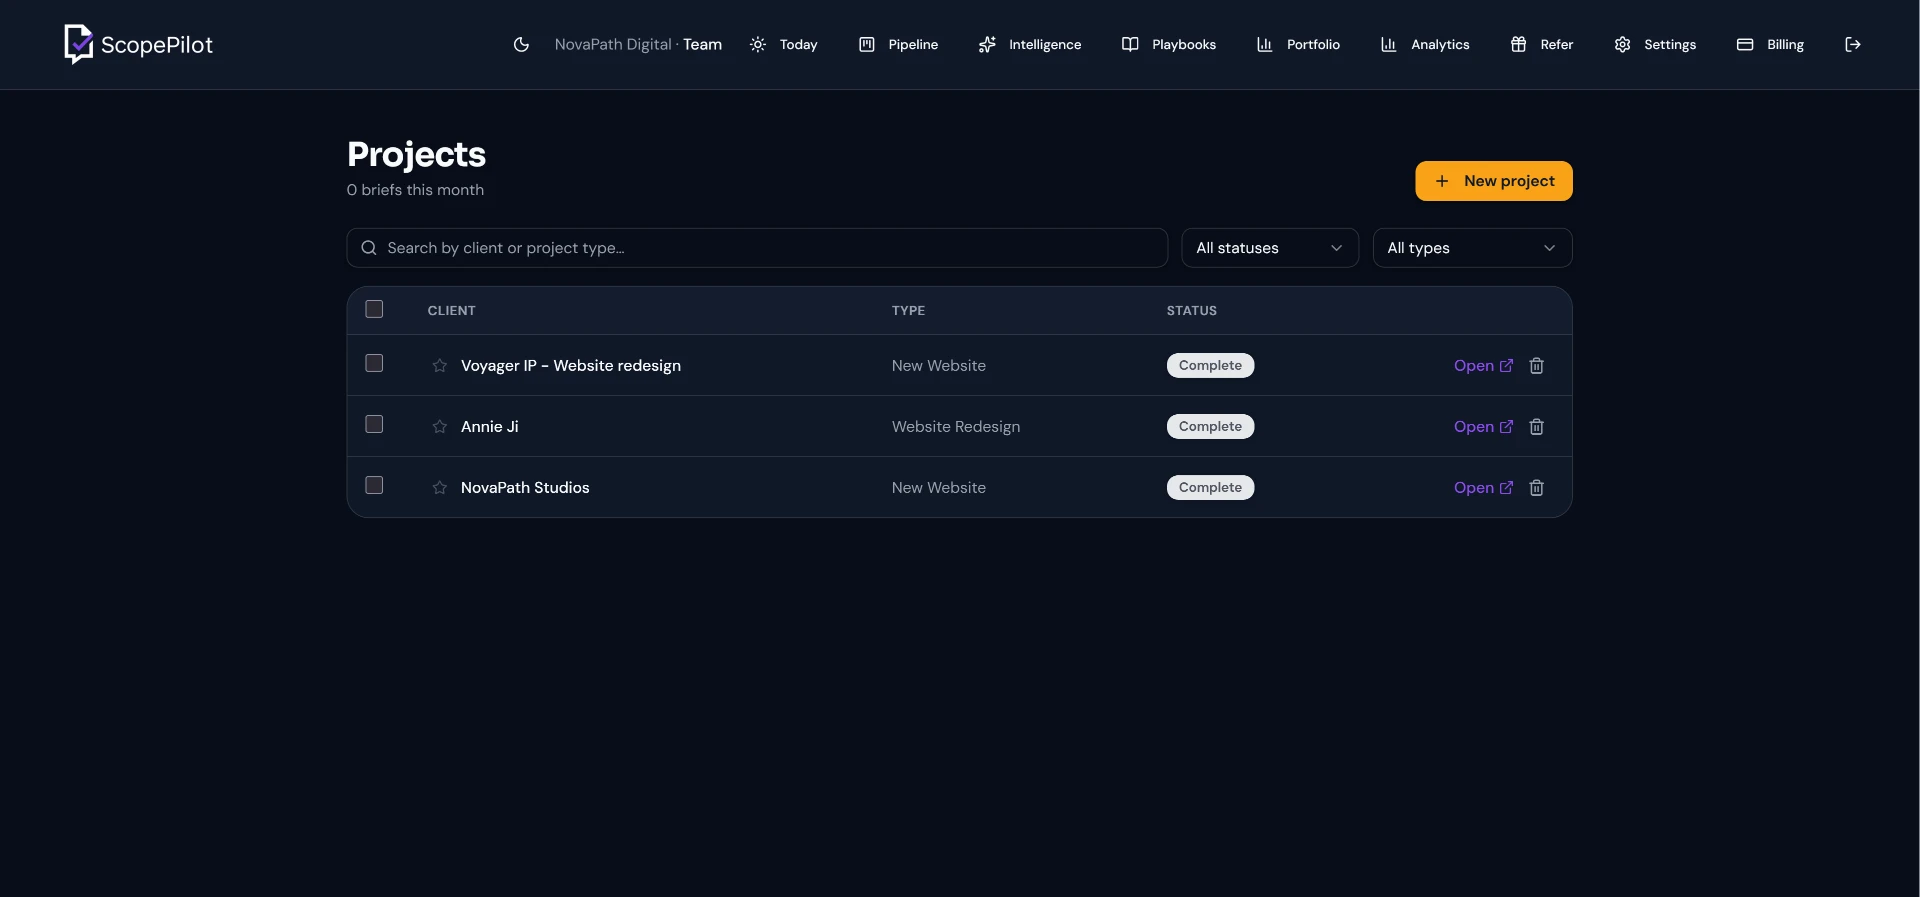
Task: Open the Refer page
Action: [x=1542, y=44]
